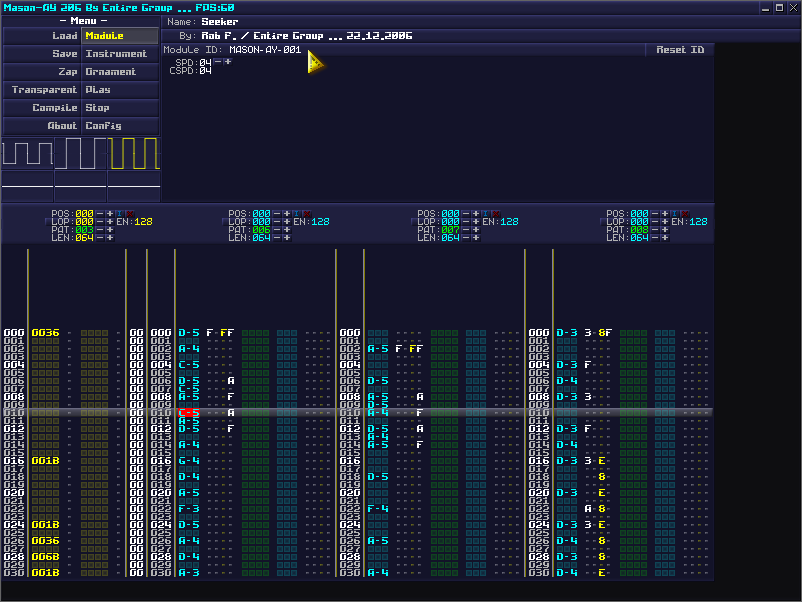Screen dimensions: 802x602
Task: Start playback with the Play button
Action: 120,90
